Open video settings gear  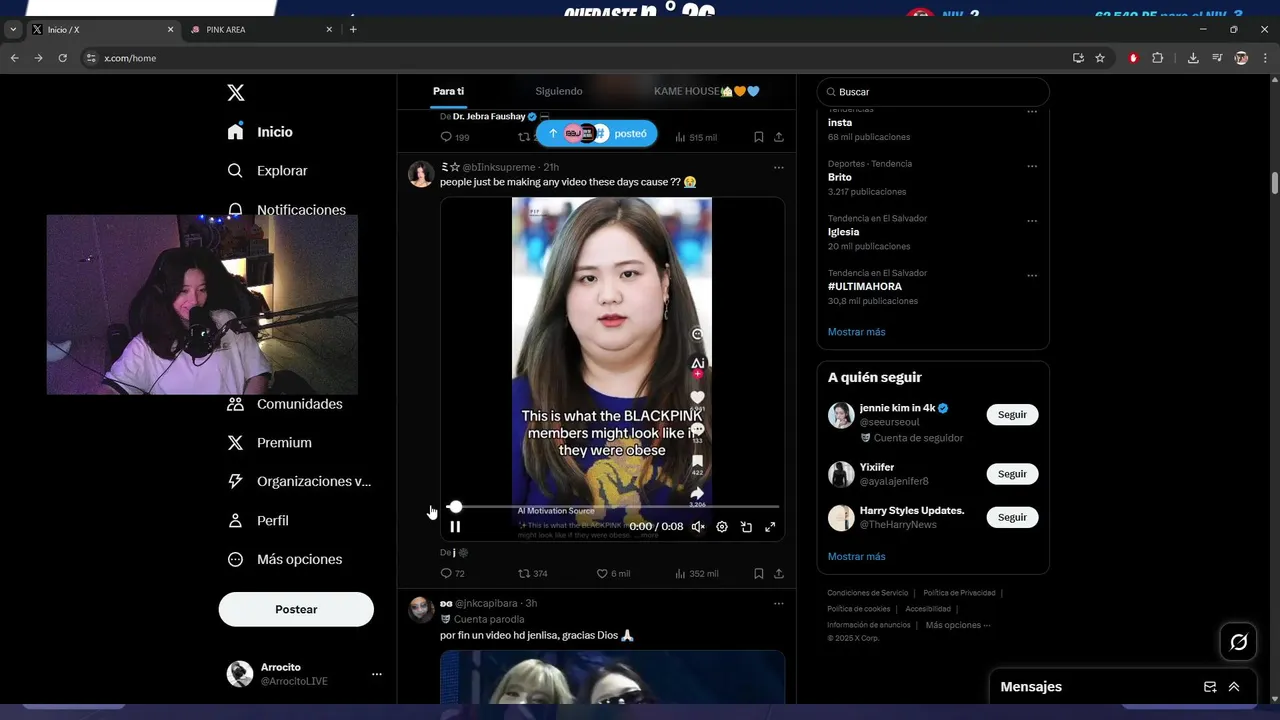coord(722,527)
